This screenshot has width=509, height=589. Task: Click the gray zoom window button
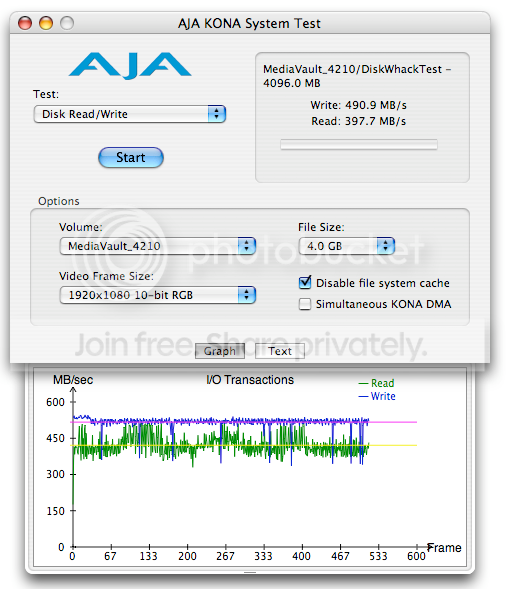67,23
